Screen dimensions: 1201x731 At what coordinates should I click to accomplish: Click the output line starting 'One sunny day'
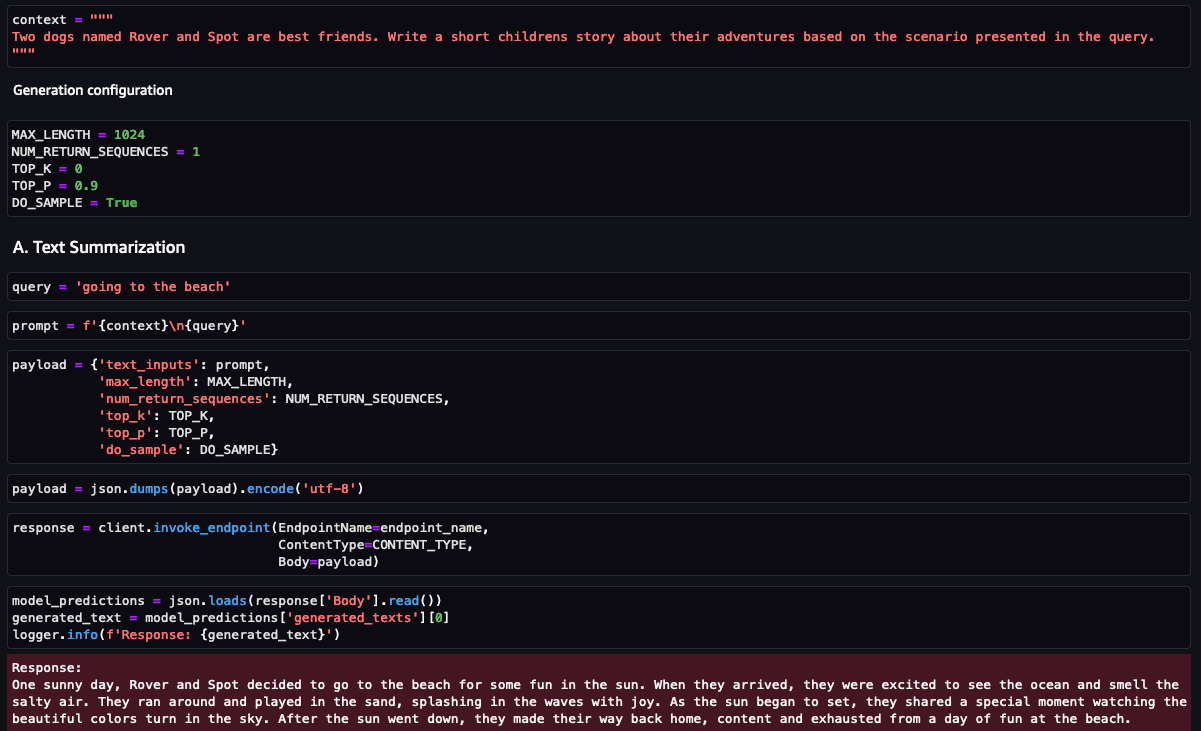tap(596, 685)
